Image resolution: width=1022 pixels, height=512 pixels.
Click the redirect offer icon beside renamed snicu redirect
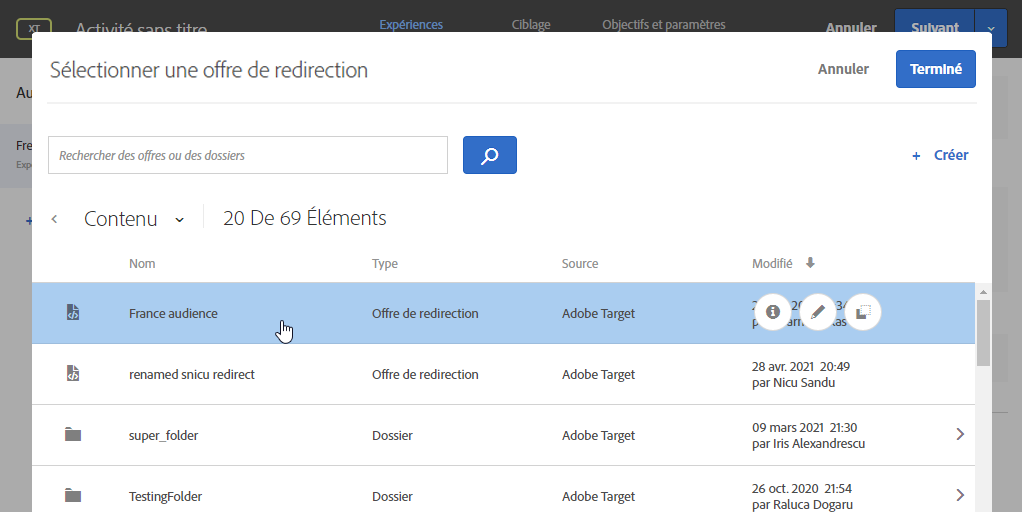click(72, 374)
